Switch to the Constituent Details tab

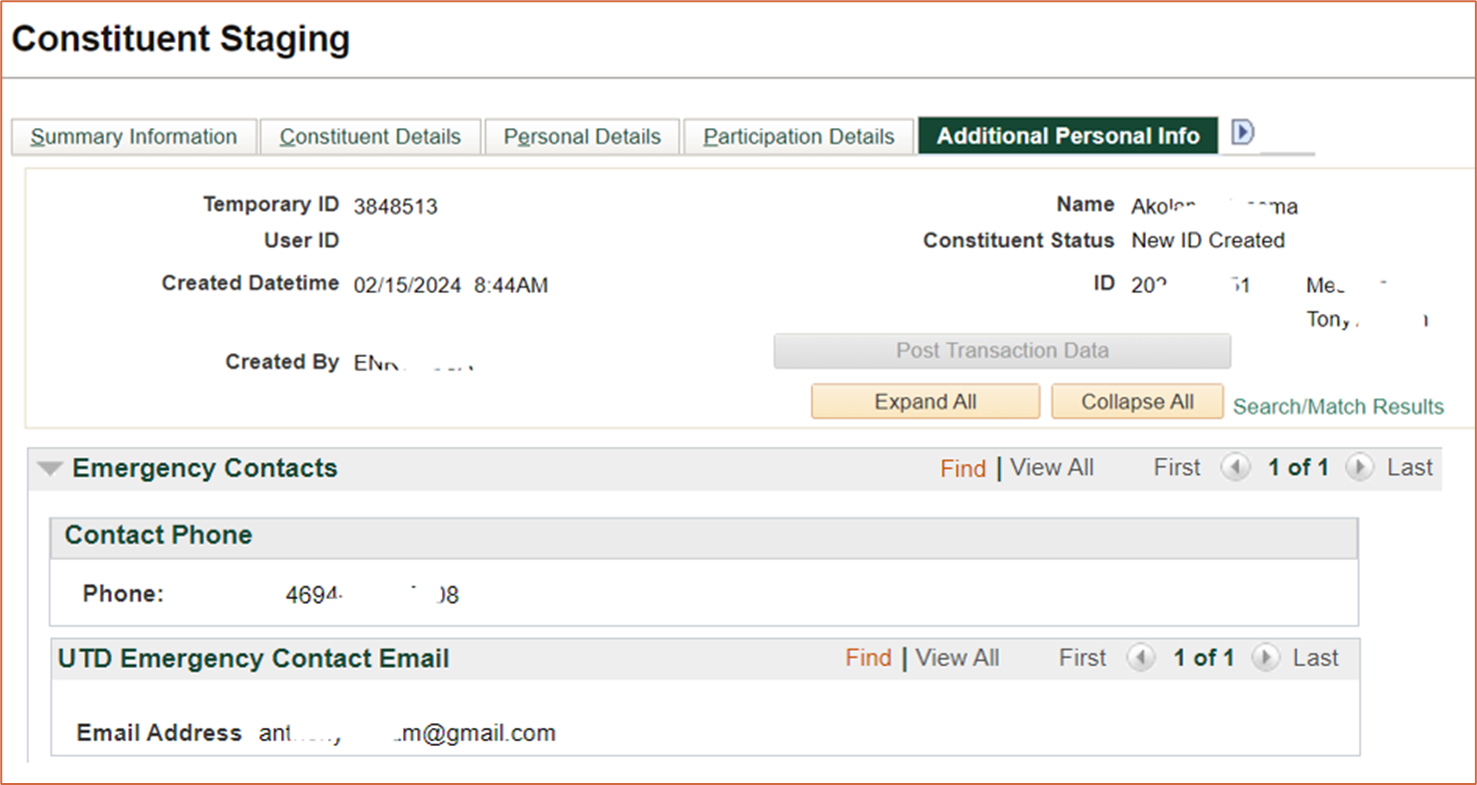pyautogui.click(x=370, y=137)
